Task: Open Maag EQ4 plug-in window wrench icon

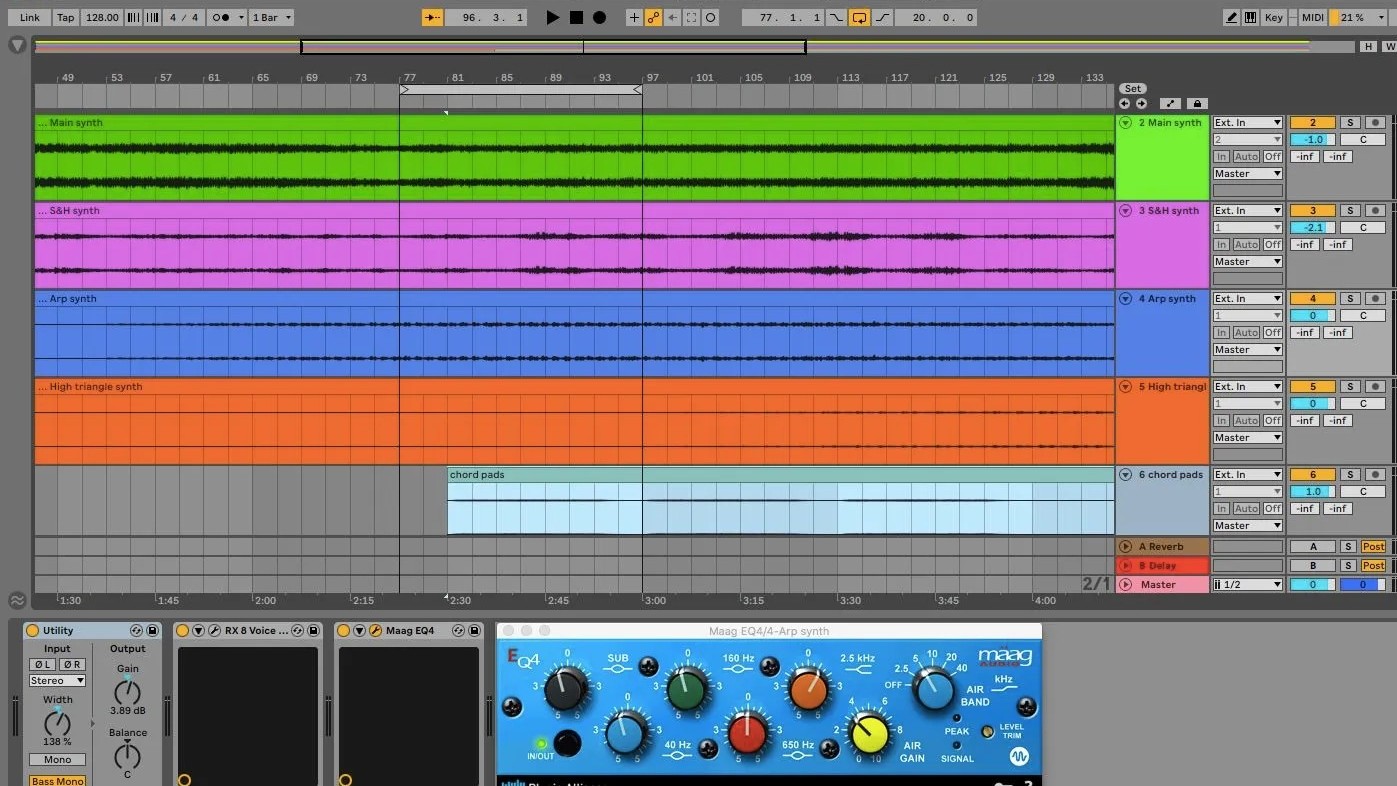Action: pyautogui.click(x=375, y=631)
